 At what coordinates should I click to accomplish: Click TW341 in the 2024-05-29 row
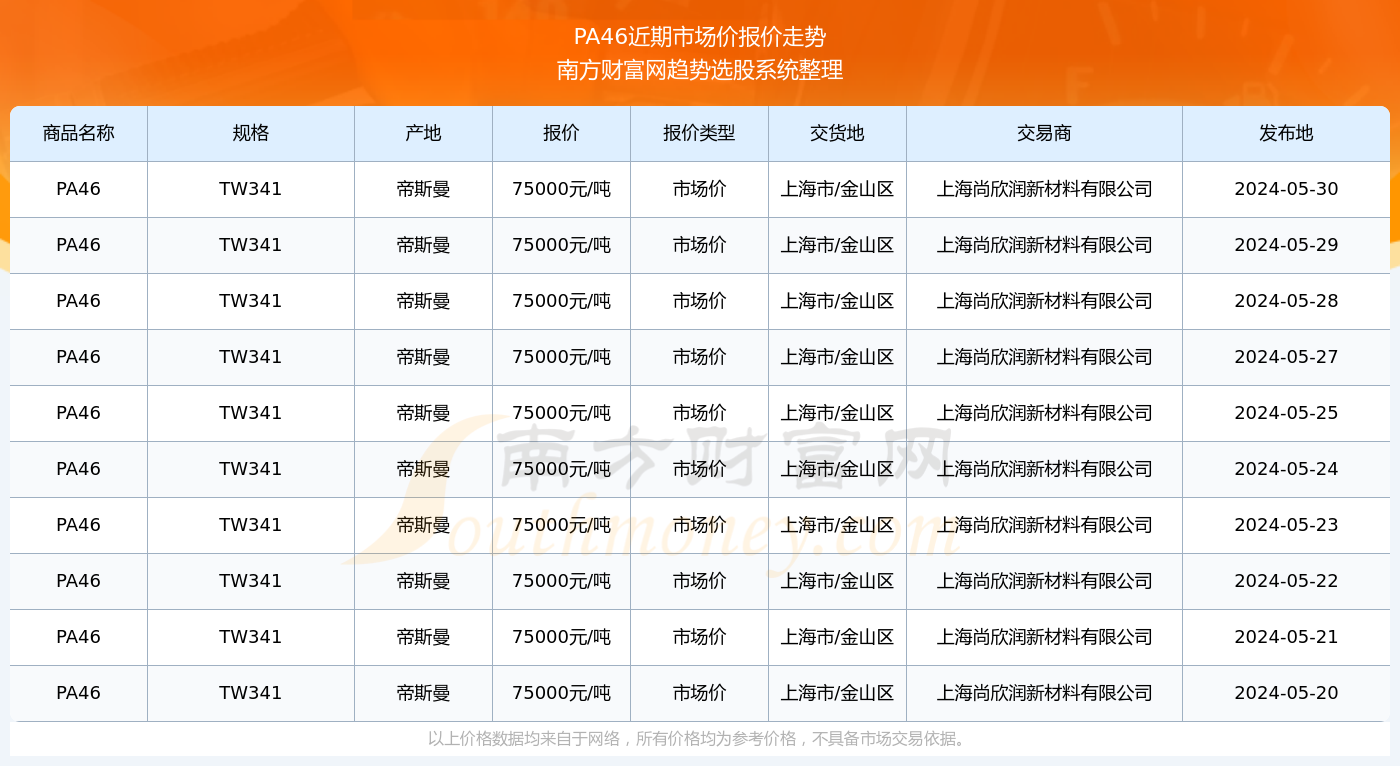coord(251,245)
